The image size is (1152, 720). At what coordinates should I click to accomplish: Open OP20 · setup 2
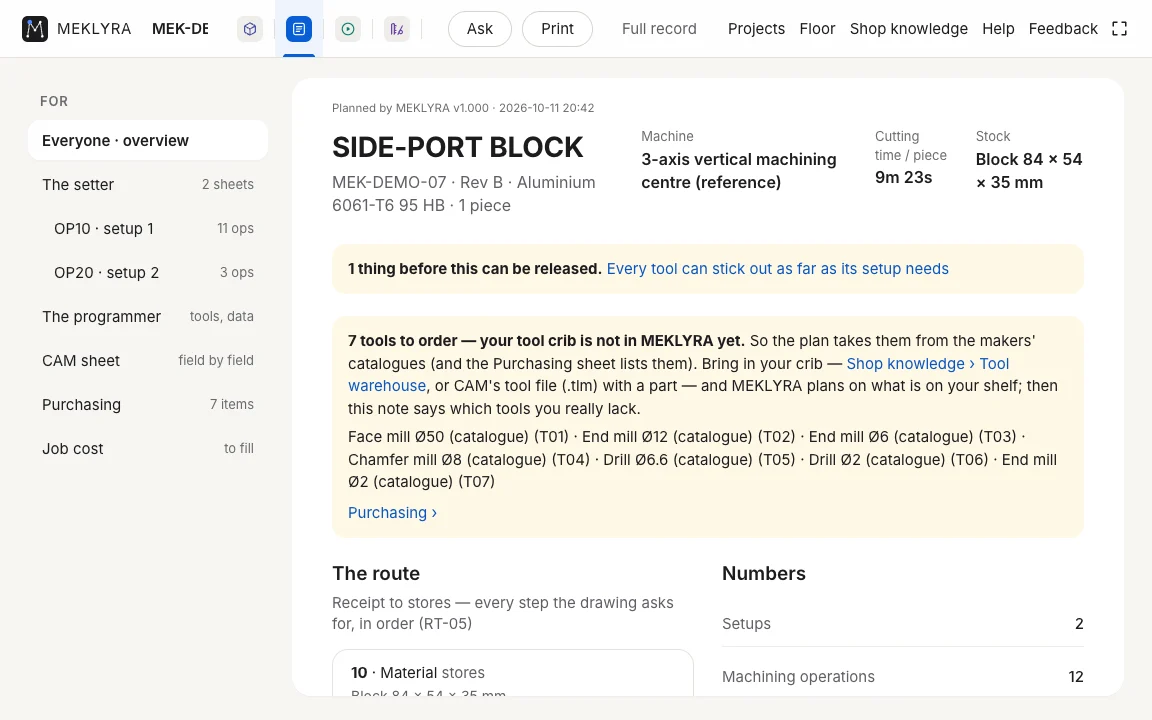point(148,273)
